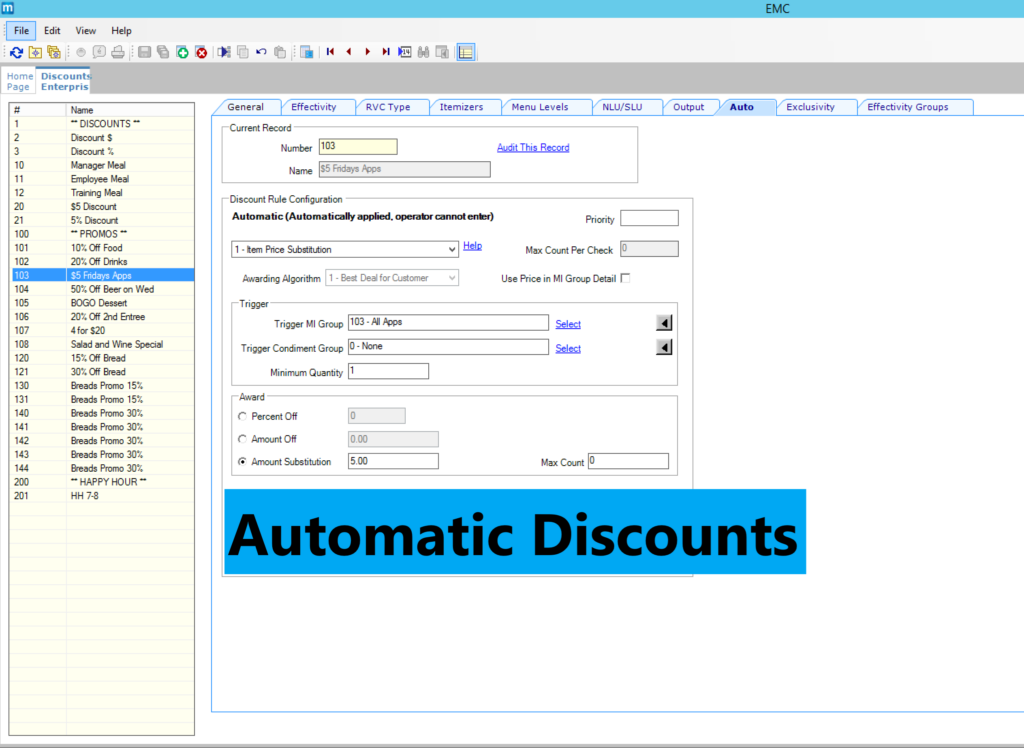This screenshot has height=748, width=1024.
Task: Open the View menu
Action: 86,31
